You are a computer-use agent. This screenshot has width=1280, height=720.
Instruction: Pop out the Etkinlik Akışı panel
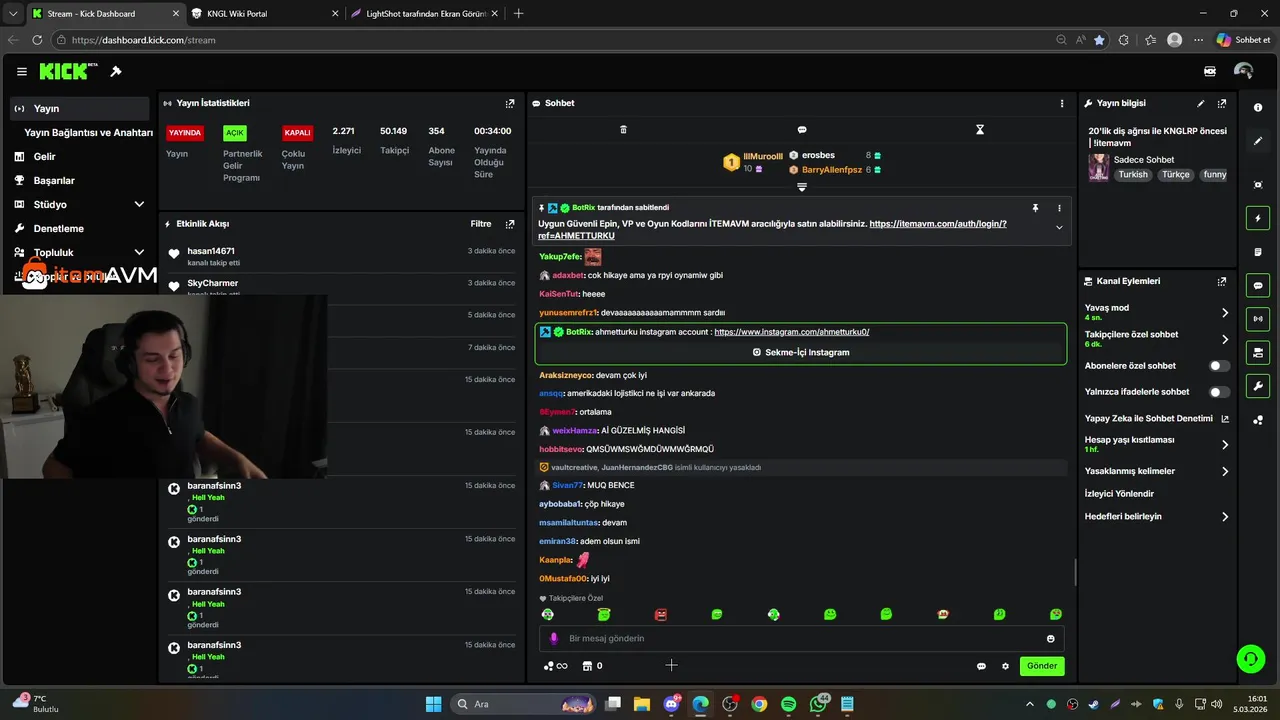(510, 224)
